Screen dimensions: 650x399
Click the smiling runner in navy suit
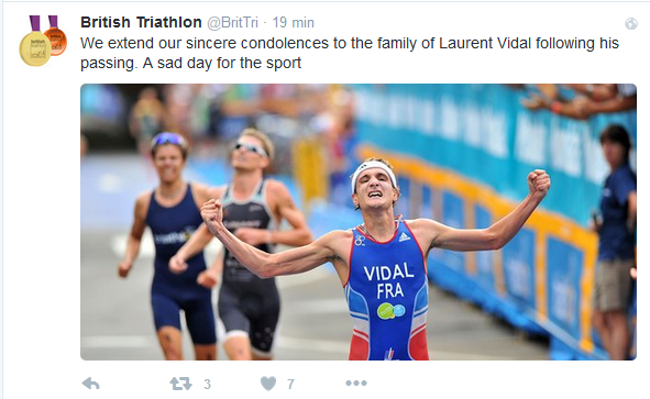[x=169, y=245]
